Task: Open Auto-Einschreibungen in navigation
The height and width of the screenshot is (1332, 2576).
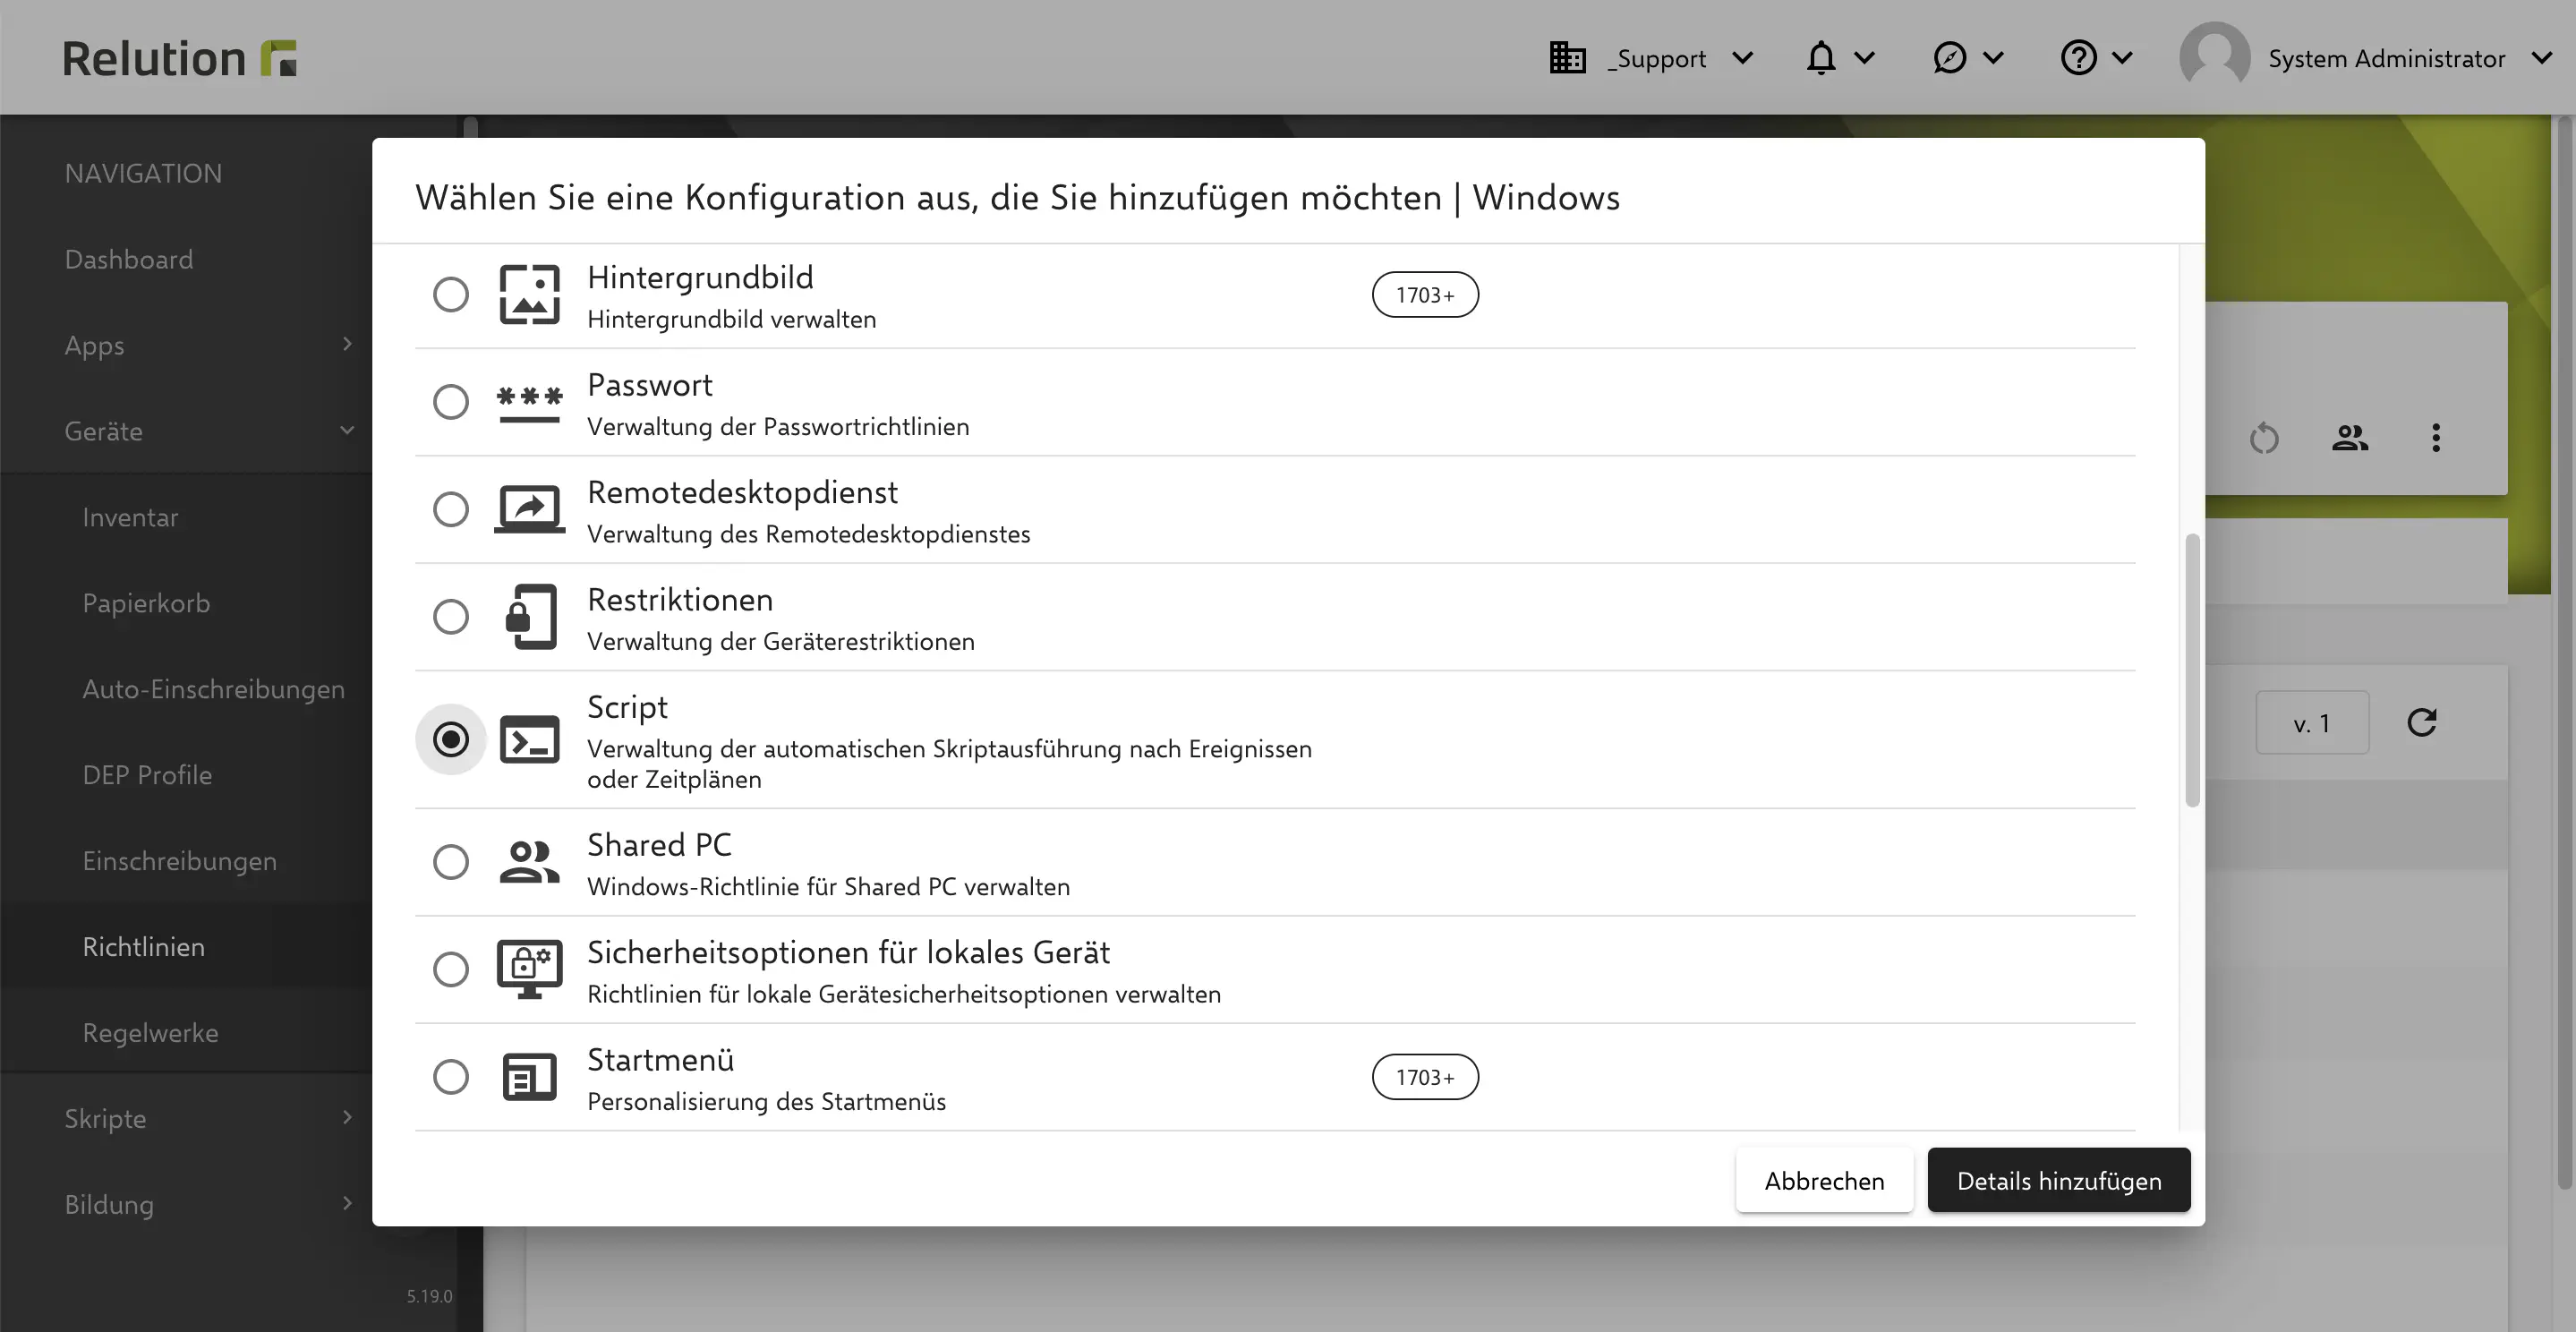Action: (x=214, y=690)
